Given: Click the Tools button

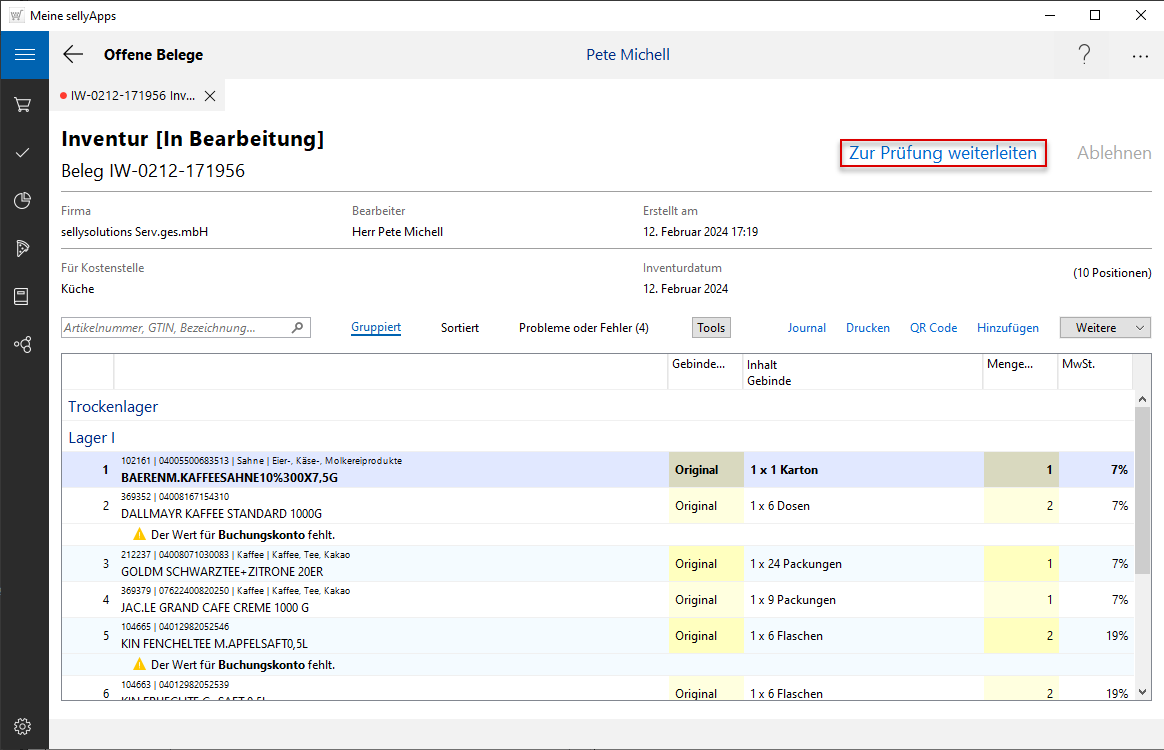Looking at the screenshot, I should click(711, 328).
